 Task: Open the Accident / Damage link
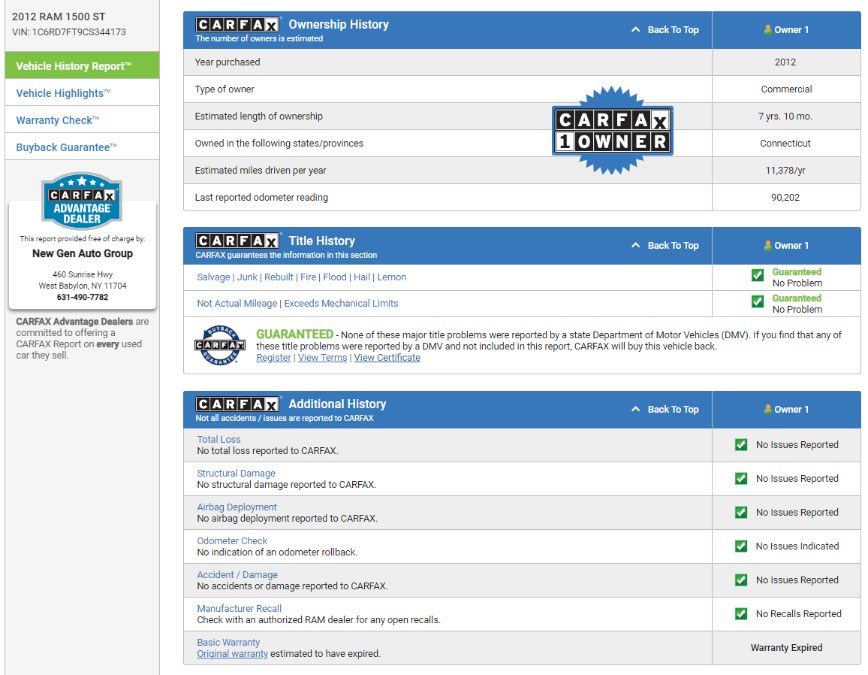[237, 575]
